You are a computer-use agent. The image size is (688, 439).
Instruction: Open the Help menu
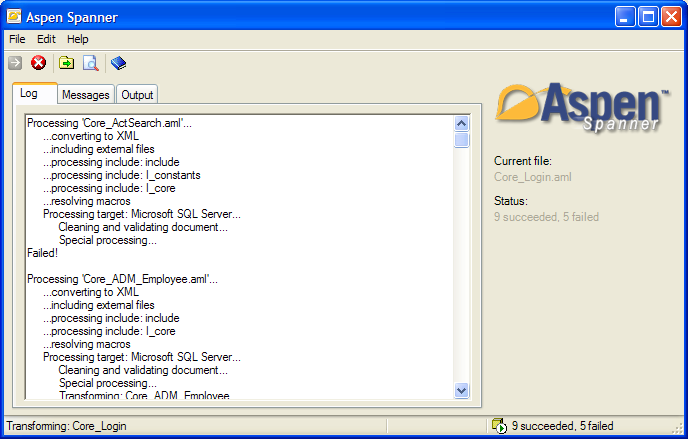point(78,39)
